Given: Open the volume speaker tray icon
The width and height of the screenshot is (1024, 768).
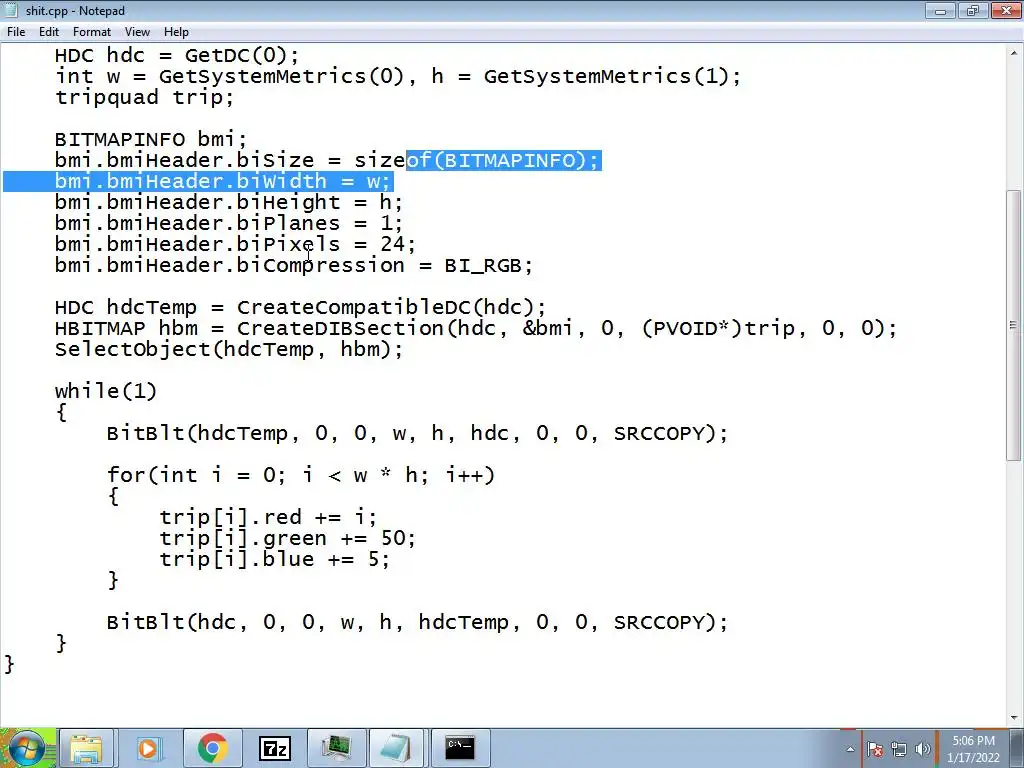Looking at the screenshot, I should coord(923,749).
